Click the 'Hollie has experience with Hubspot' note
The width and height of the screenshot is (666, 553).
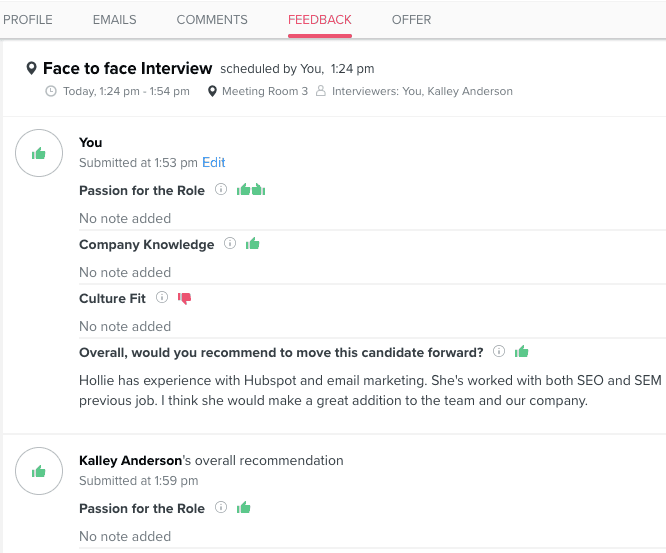pyautogui.click(x=370, y=390)
